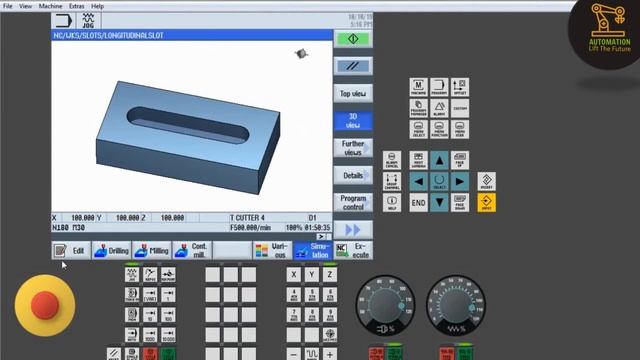
Task: Click the GROUP CHANNEL key
Action: point(392,182)
